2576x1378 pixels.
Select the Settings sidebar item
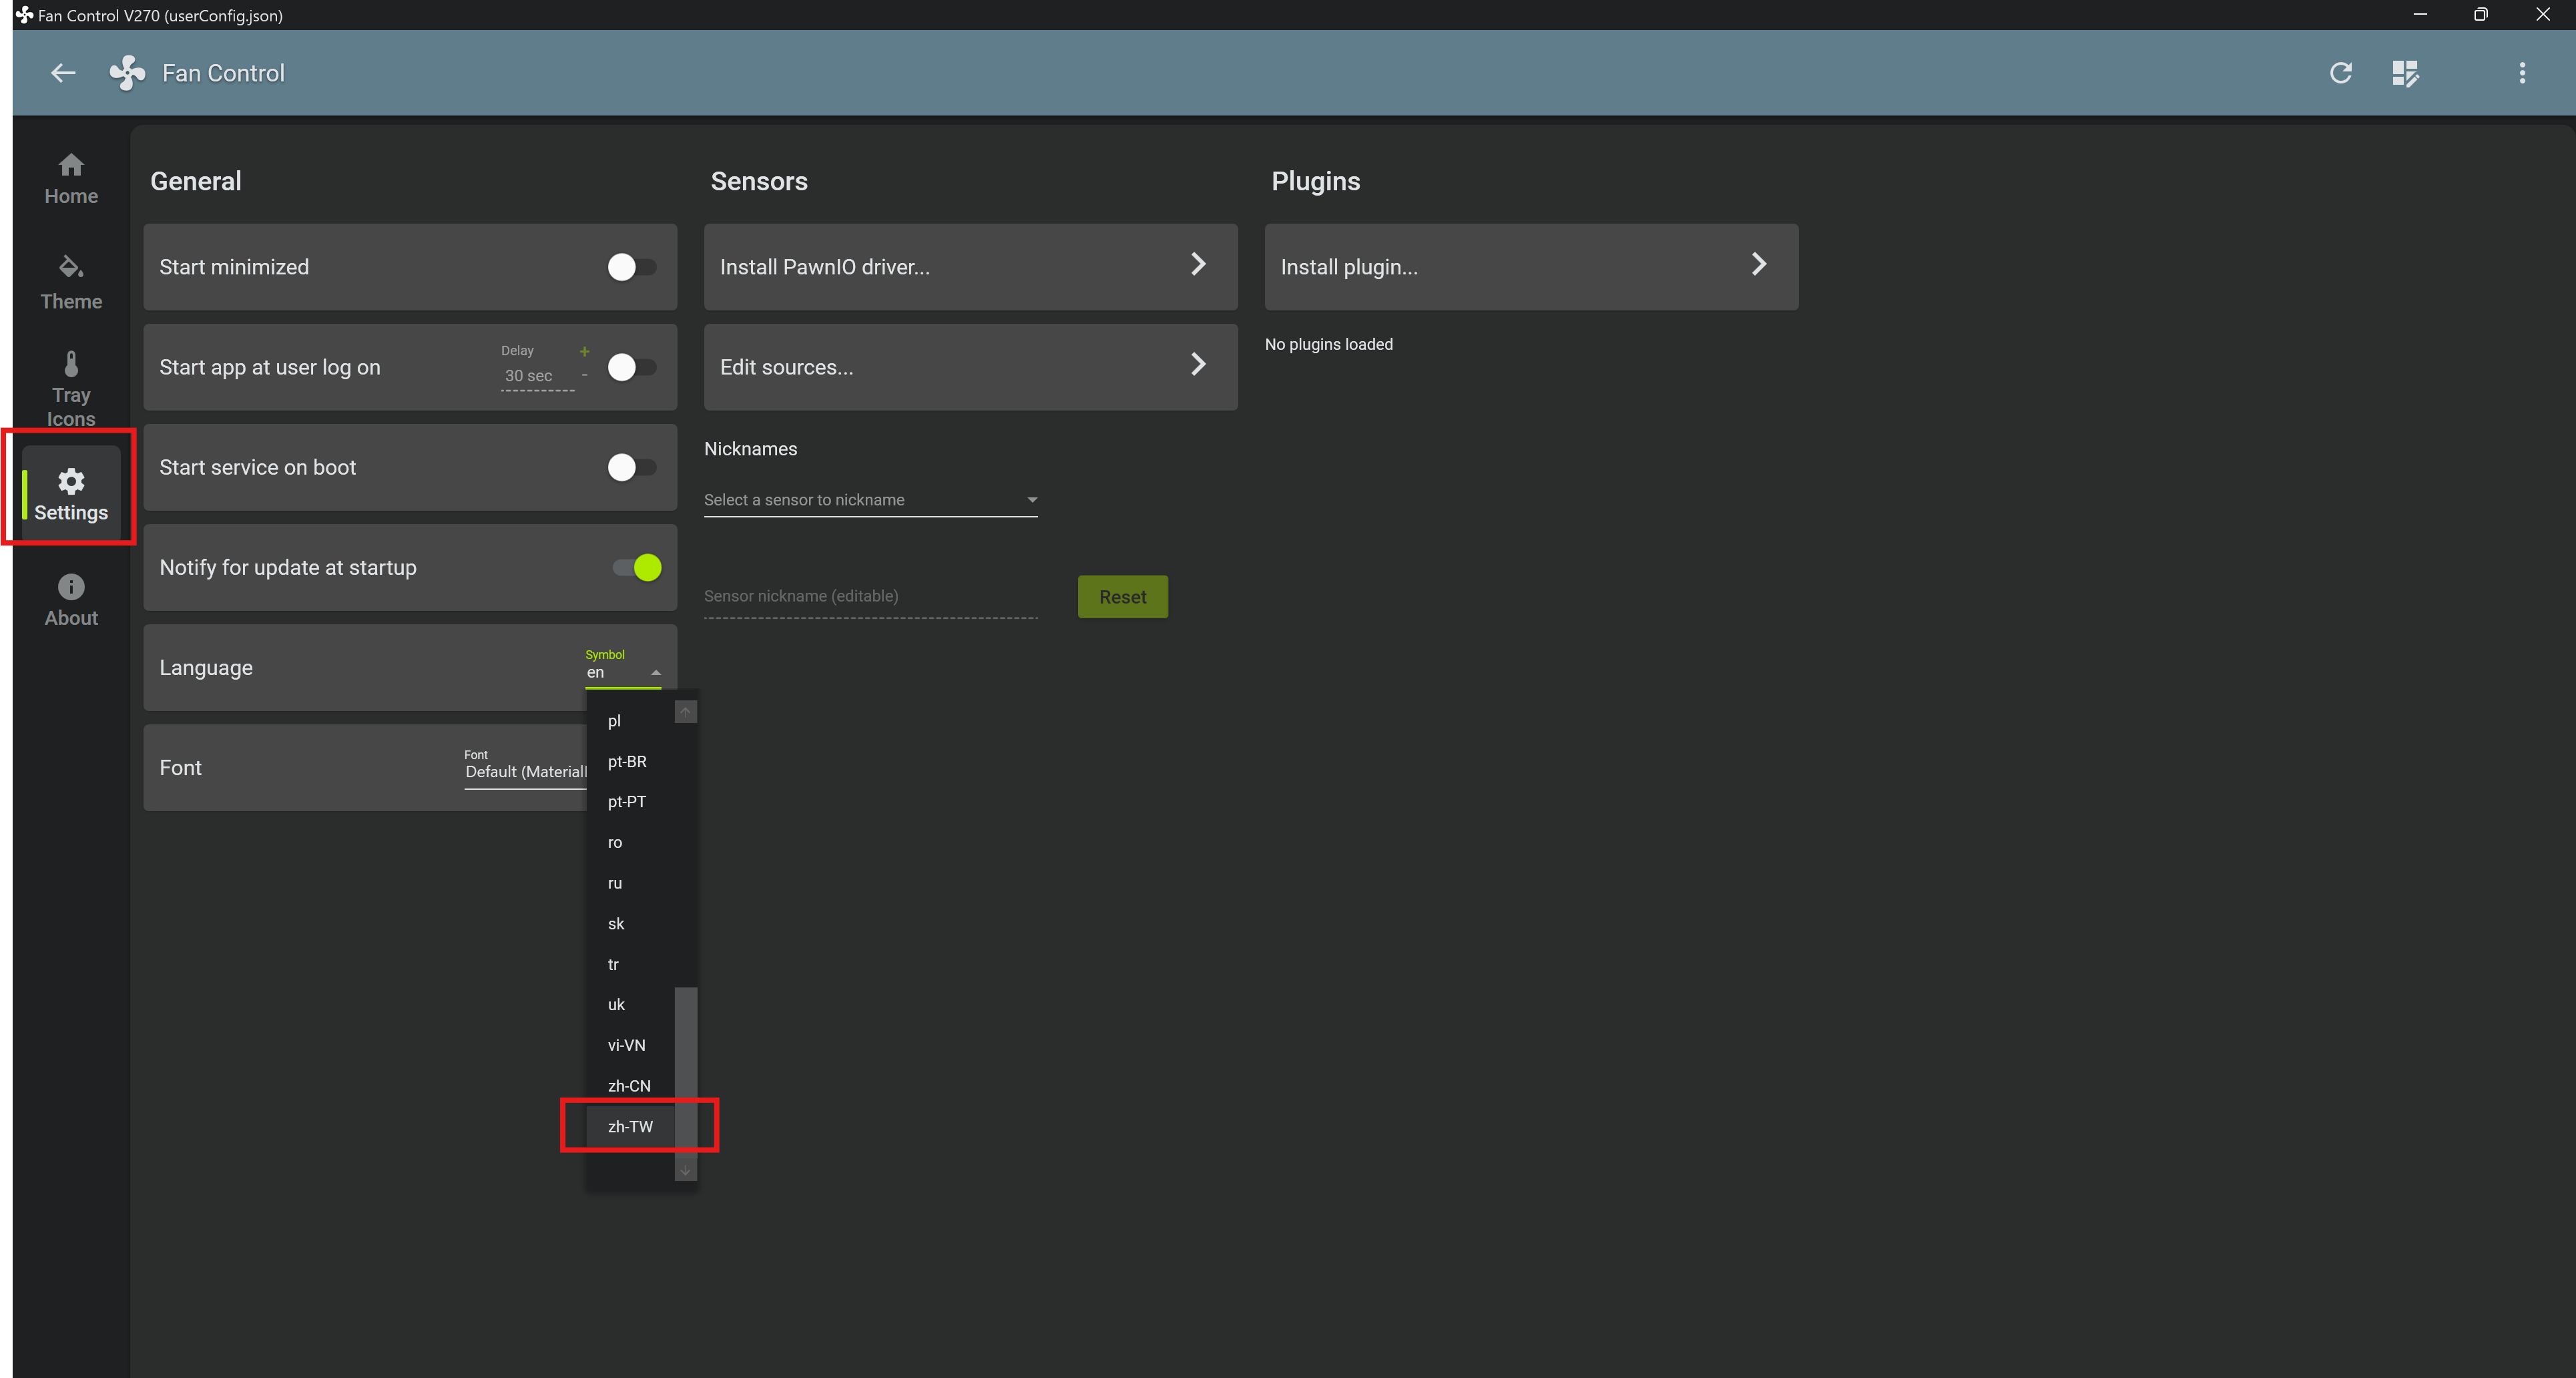71,494
